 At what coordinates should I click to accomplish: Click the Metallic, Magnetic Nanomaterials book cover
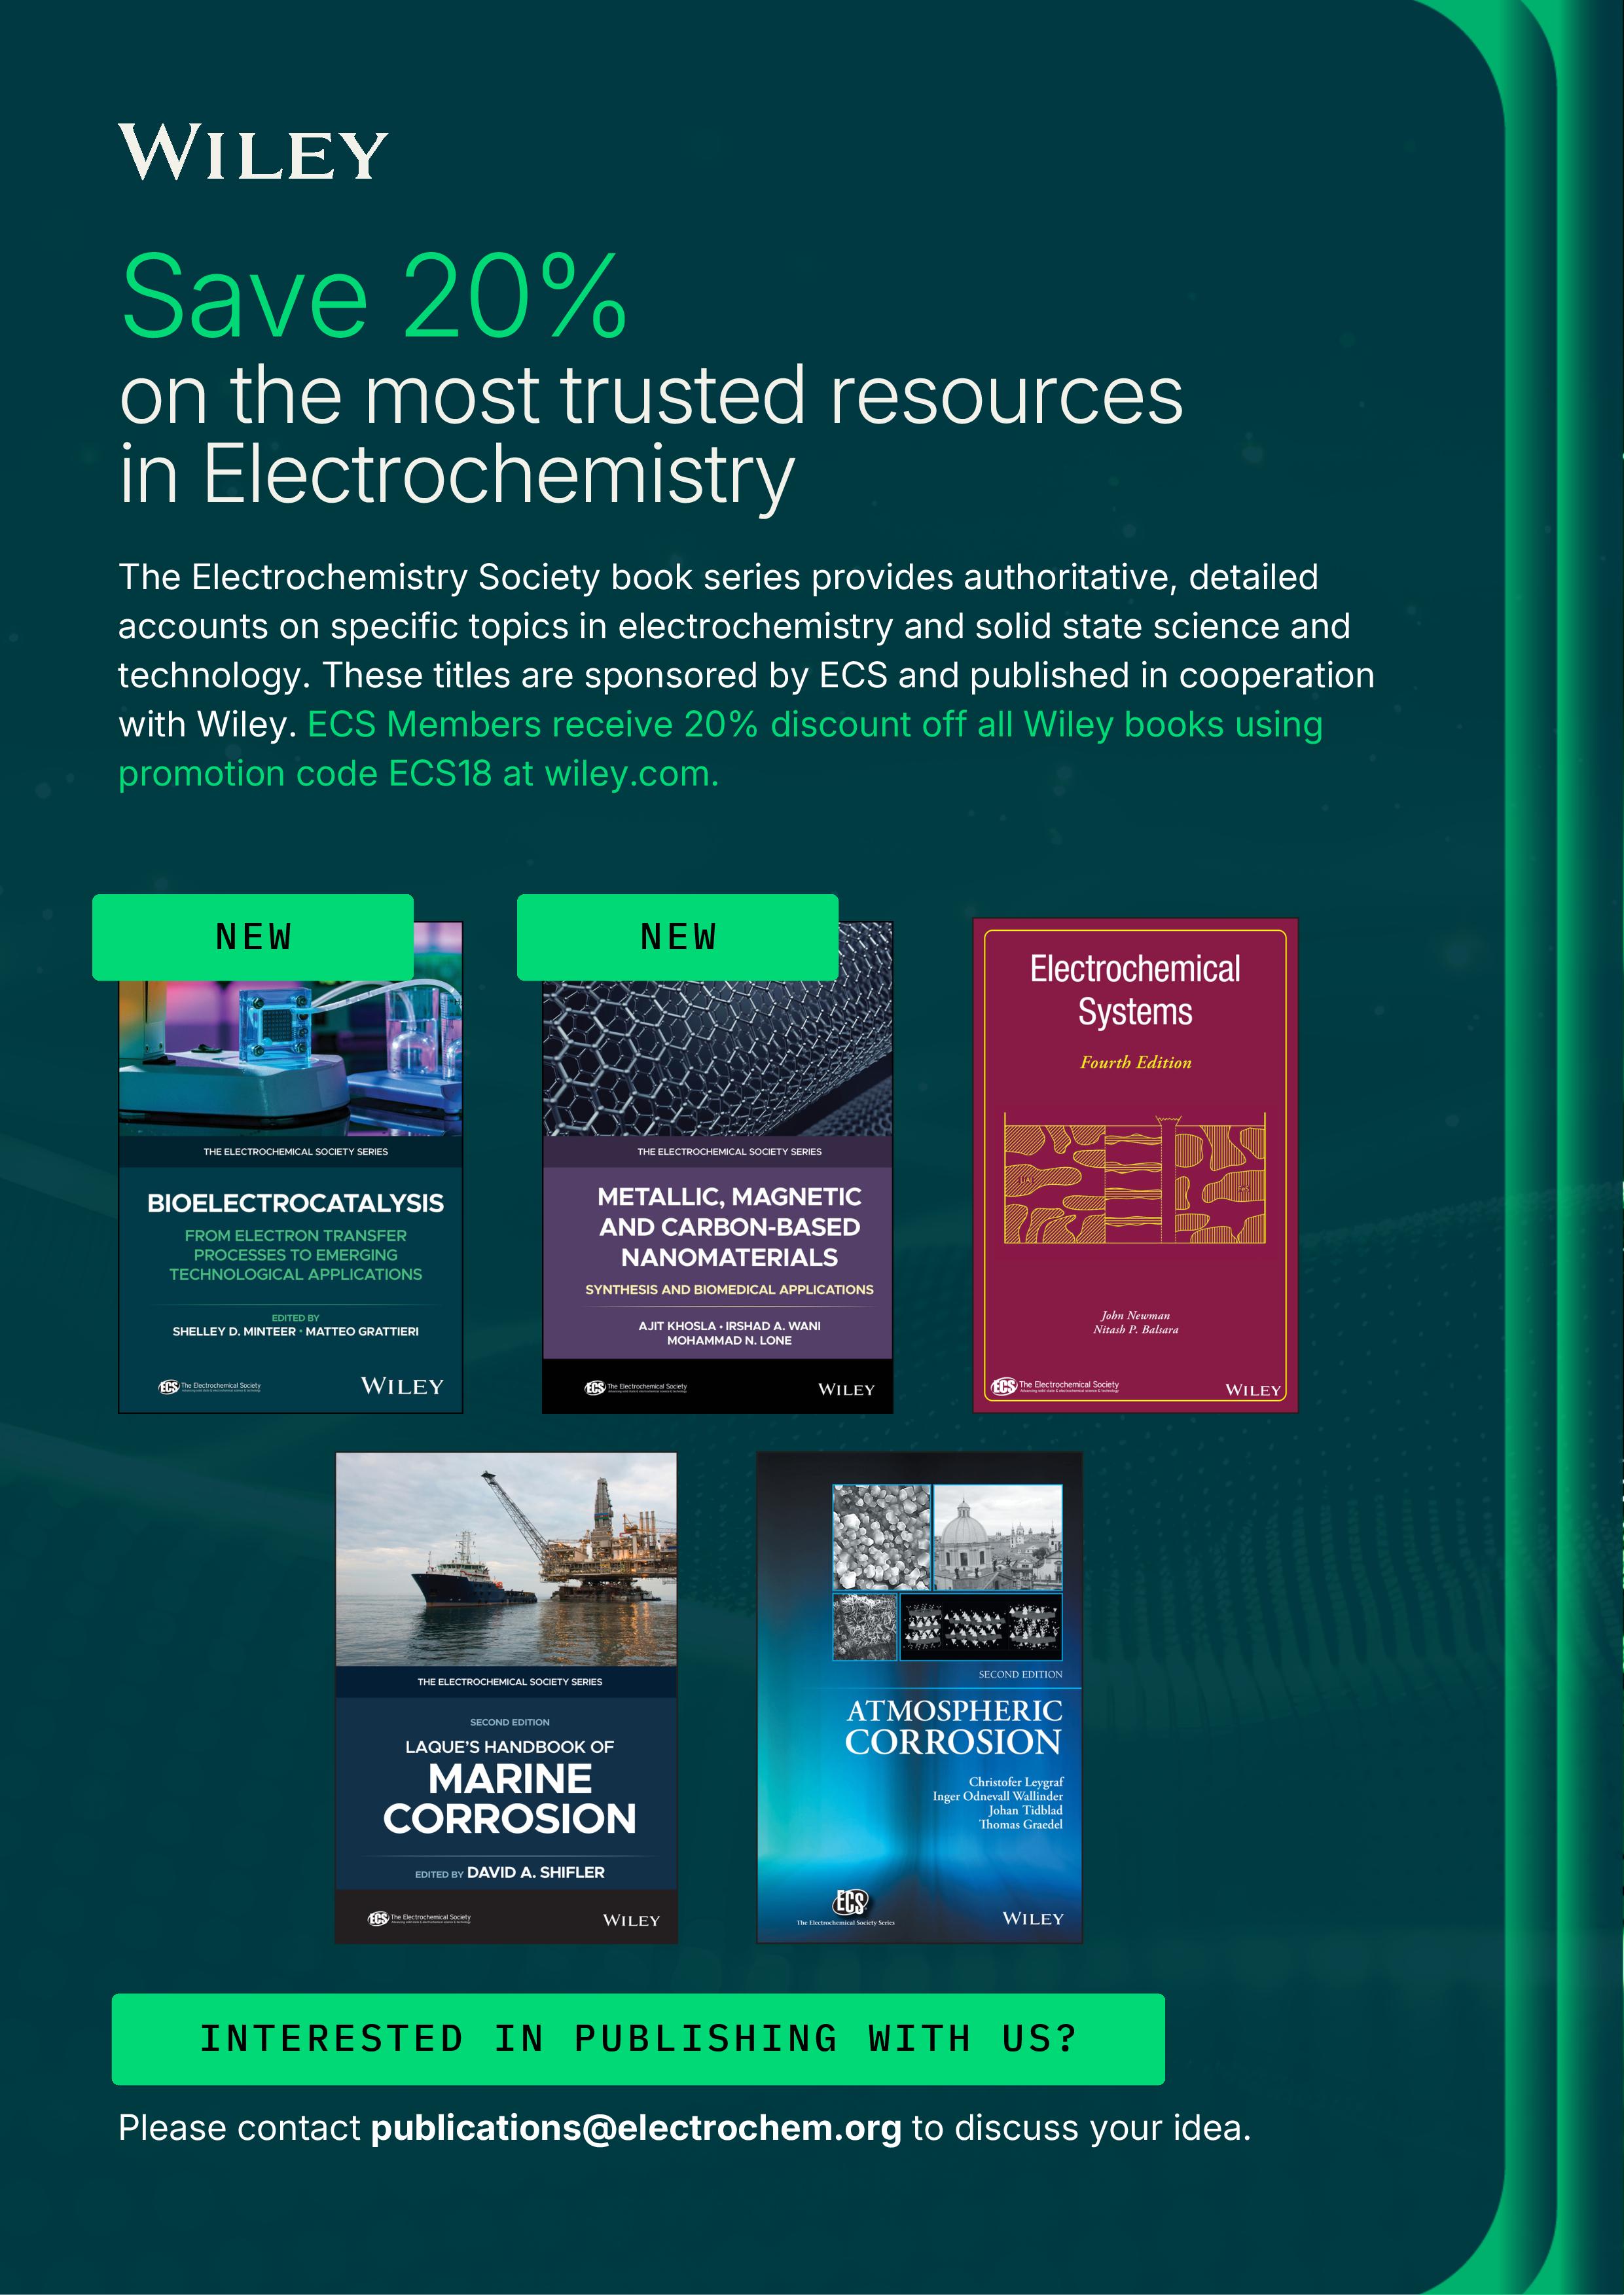717,1230
